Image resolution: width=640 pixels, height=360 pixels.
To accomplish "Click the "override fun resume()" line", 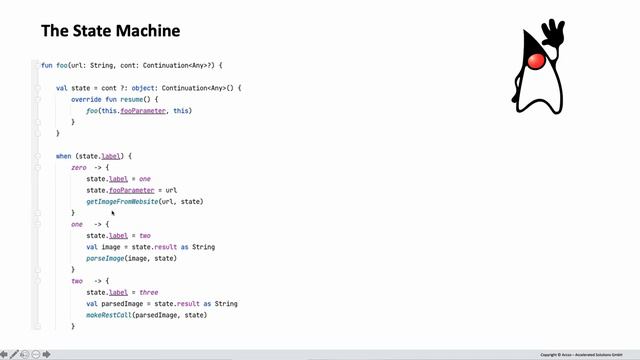I will tap(114, 100).
